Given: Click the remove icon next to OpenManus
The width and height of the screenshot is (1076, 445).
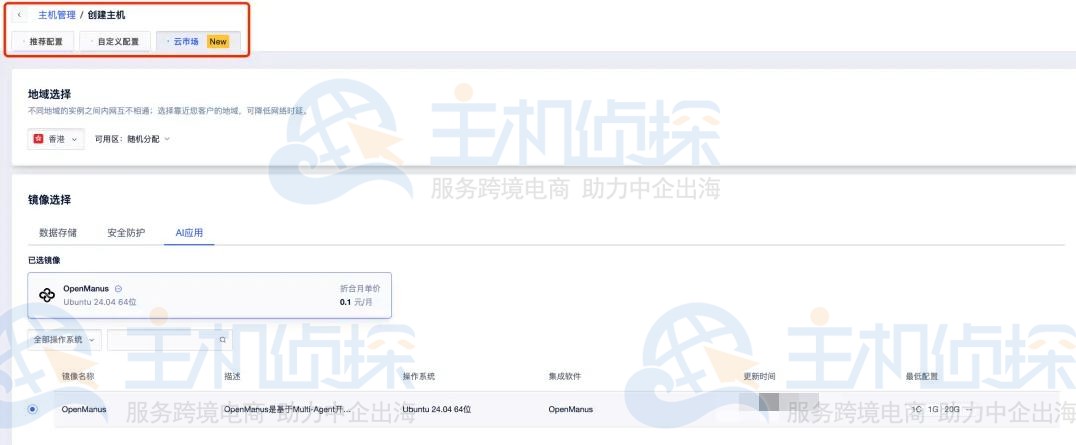Looking at the screenshot, I should pyautogui.click(x=119, y=289).
